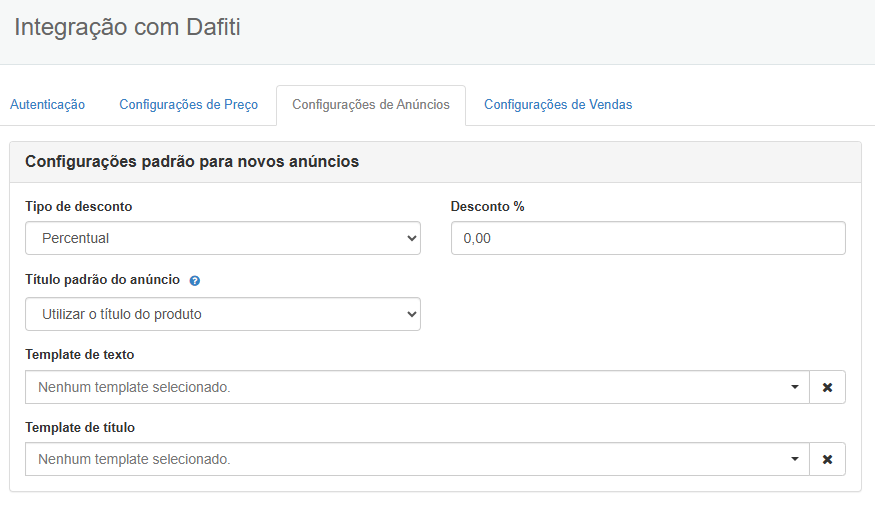Click the 'Template de texto' label
This screenshot has width=875, height=505.
80,355
